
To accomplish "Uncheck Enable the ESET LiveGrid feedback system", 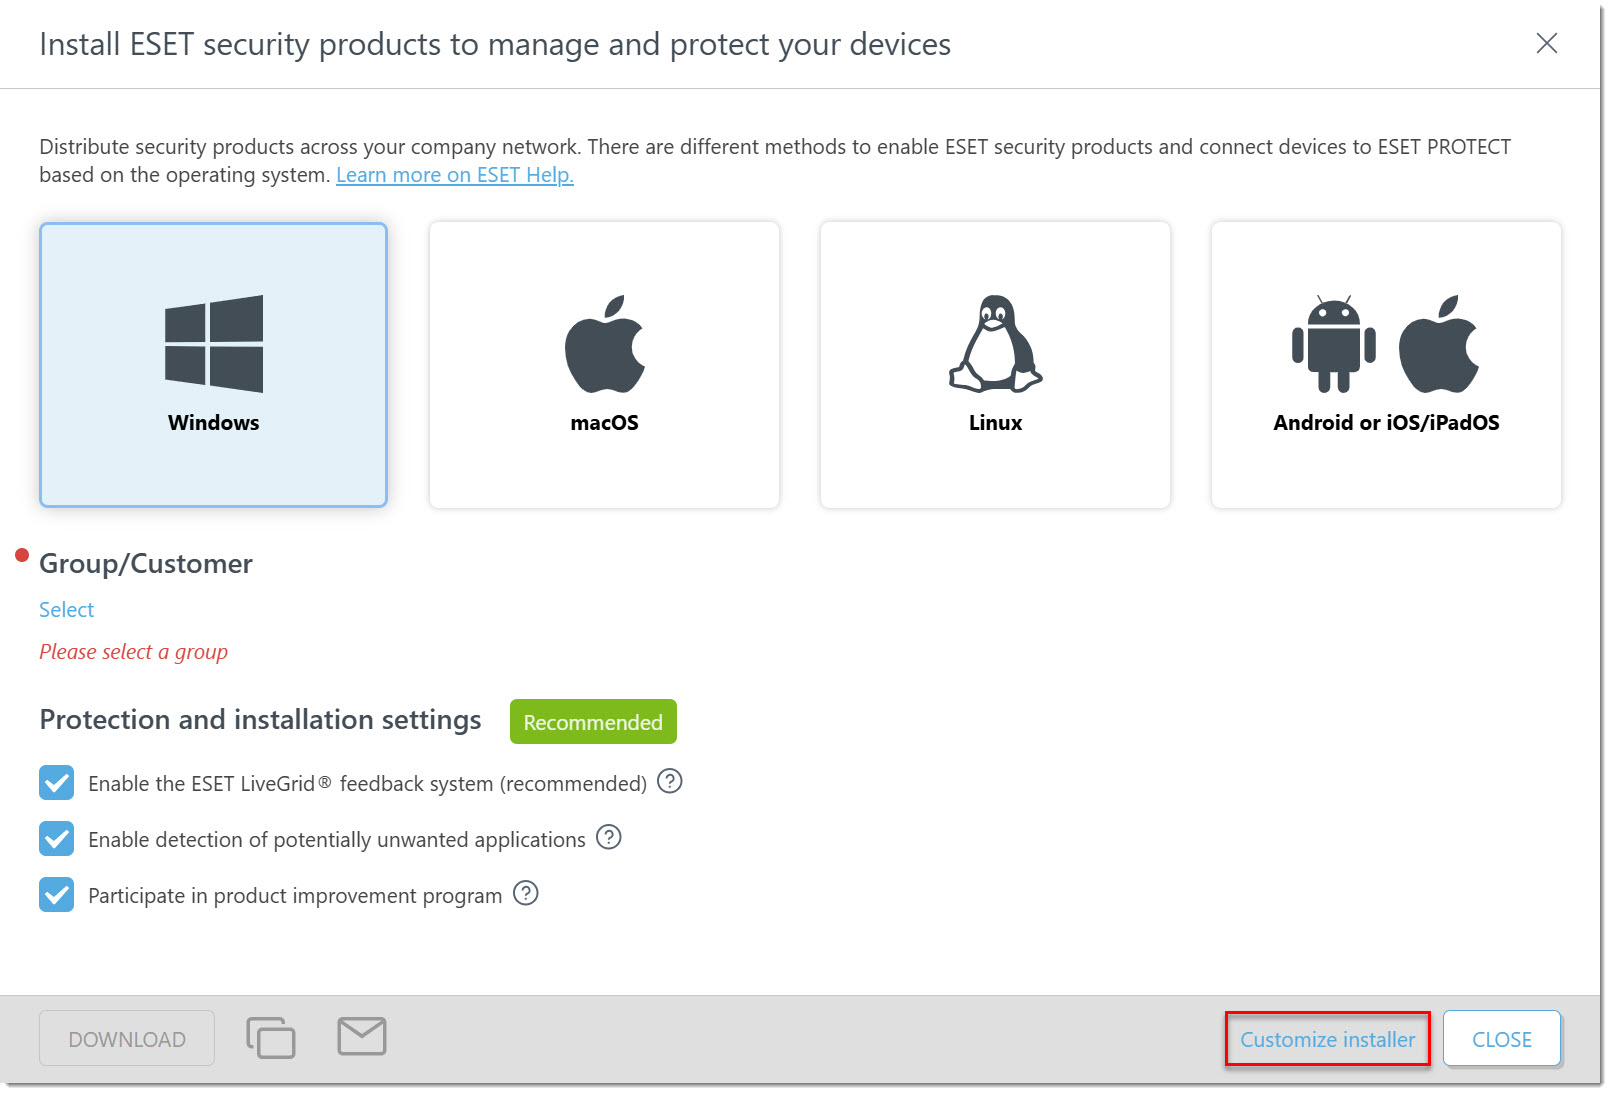I will pos(57,783).
